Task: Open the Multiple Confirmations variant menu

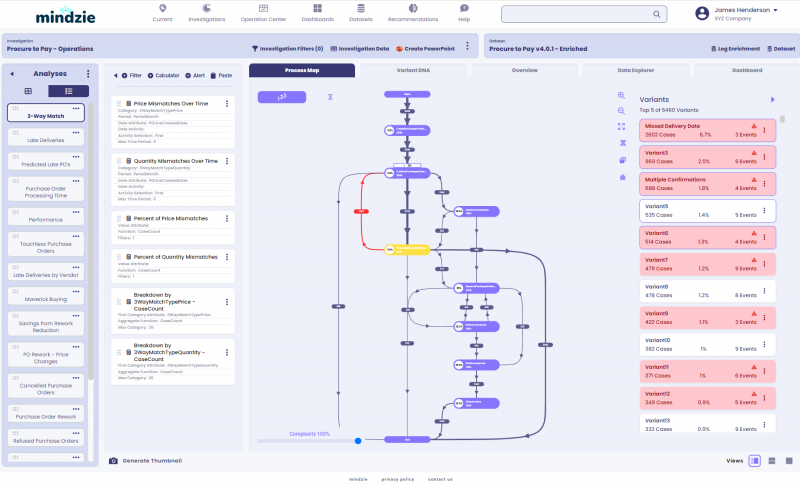Action: [x=764, y=184]
